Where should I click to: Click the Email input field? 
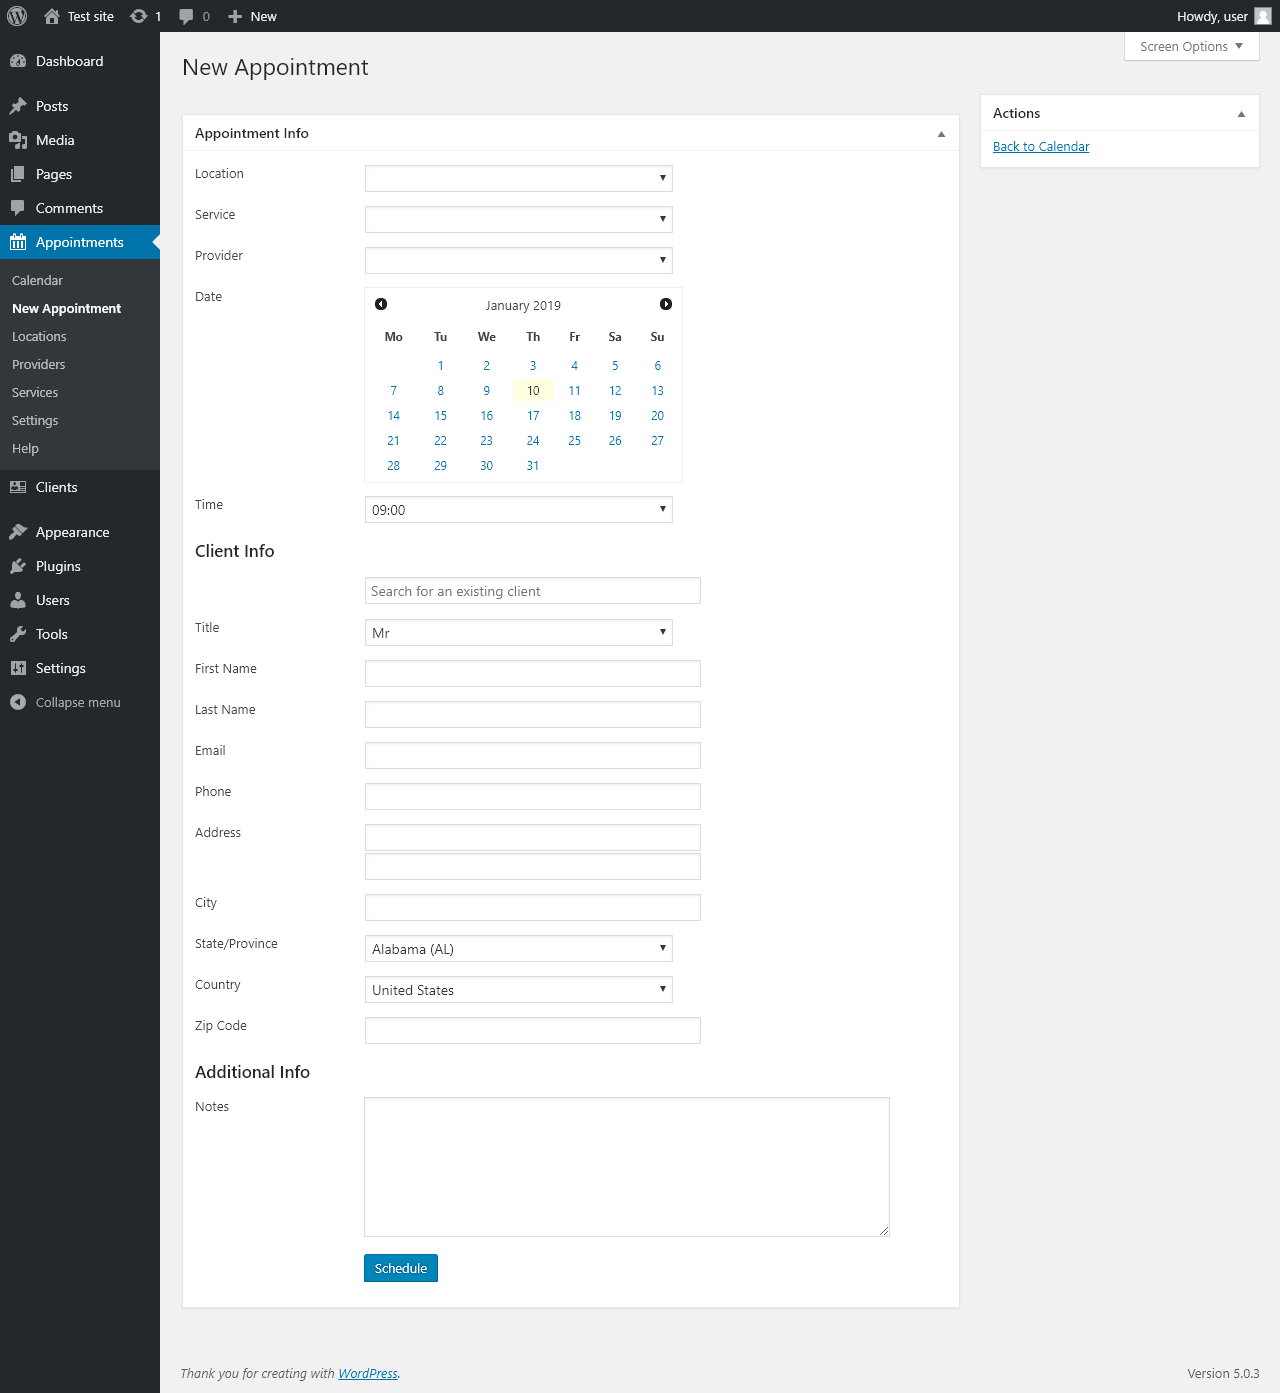click(x=533, y=756)
